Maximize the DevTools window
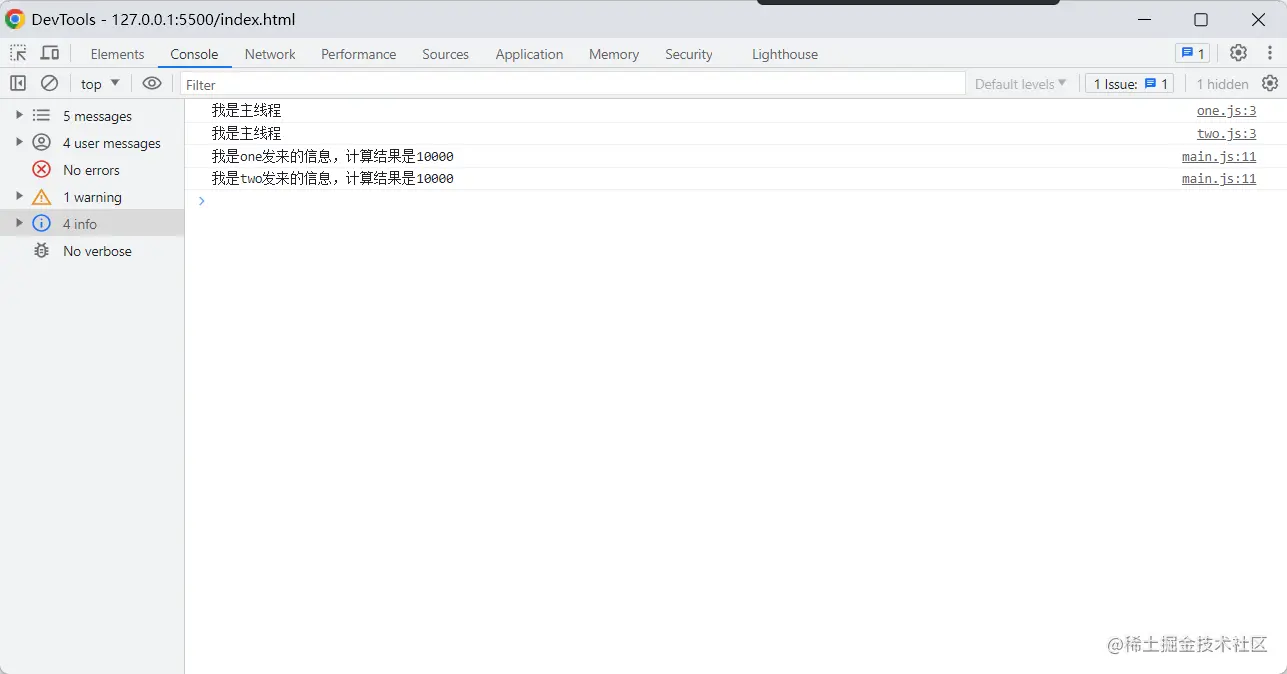Screen dimensions: 1287x674 pos(1201,19)
